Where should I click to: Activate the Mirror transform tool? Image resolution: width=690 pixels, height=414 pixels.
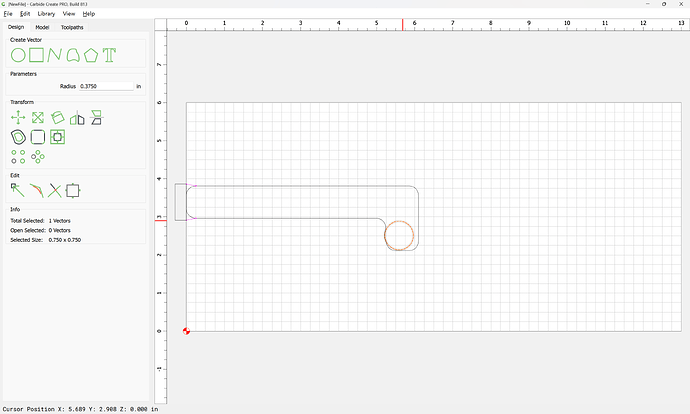[x=77, y=117]
